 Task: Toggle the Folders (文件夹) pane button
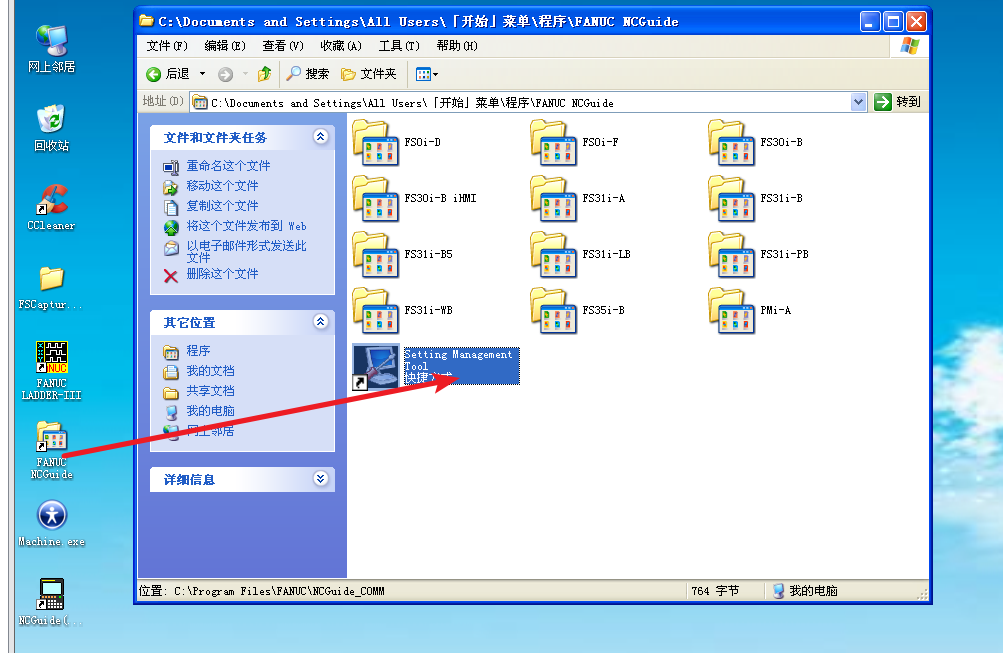point(368,74)
